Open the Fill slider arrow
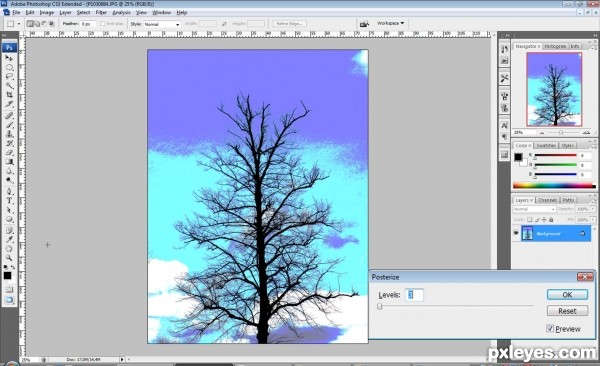Screen dimensions: 600x366 (x=593, y=220)
